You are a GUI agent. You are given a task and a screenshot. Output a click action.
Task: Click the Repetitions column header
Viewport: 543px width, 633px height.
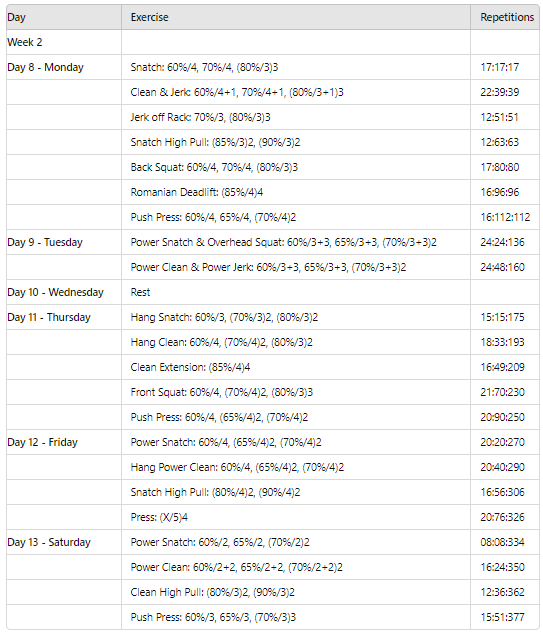click(x=505, y=17)
